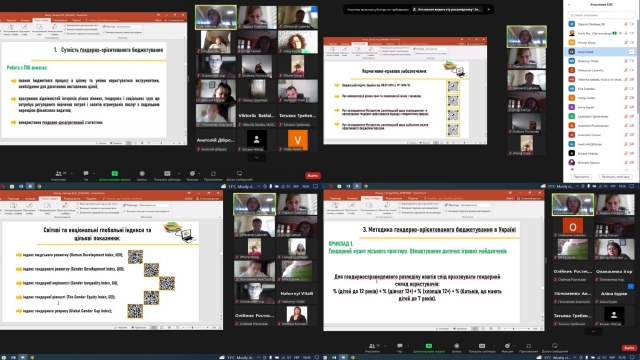
Task: Open the View tab in bottom-right PowerPoint
Action: tap(413, 198)
